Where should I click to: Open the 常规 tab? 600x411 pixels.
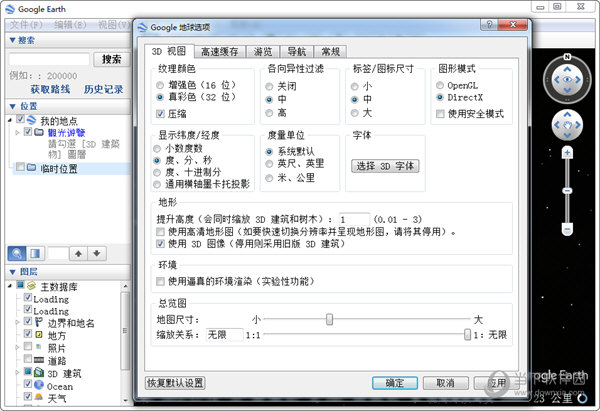point(330,52)
